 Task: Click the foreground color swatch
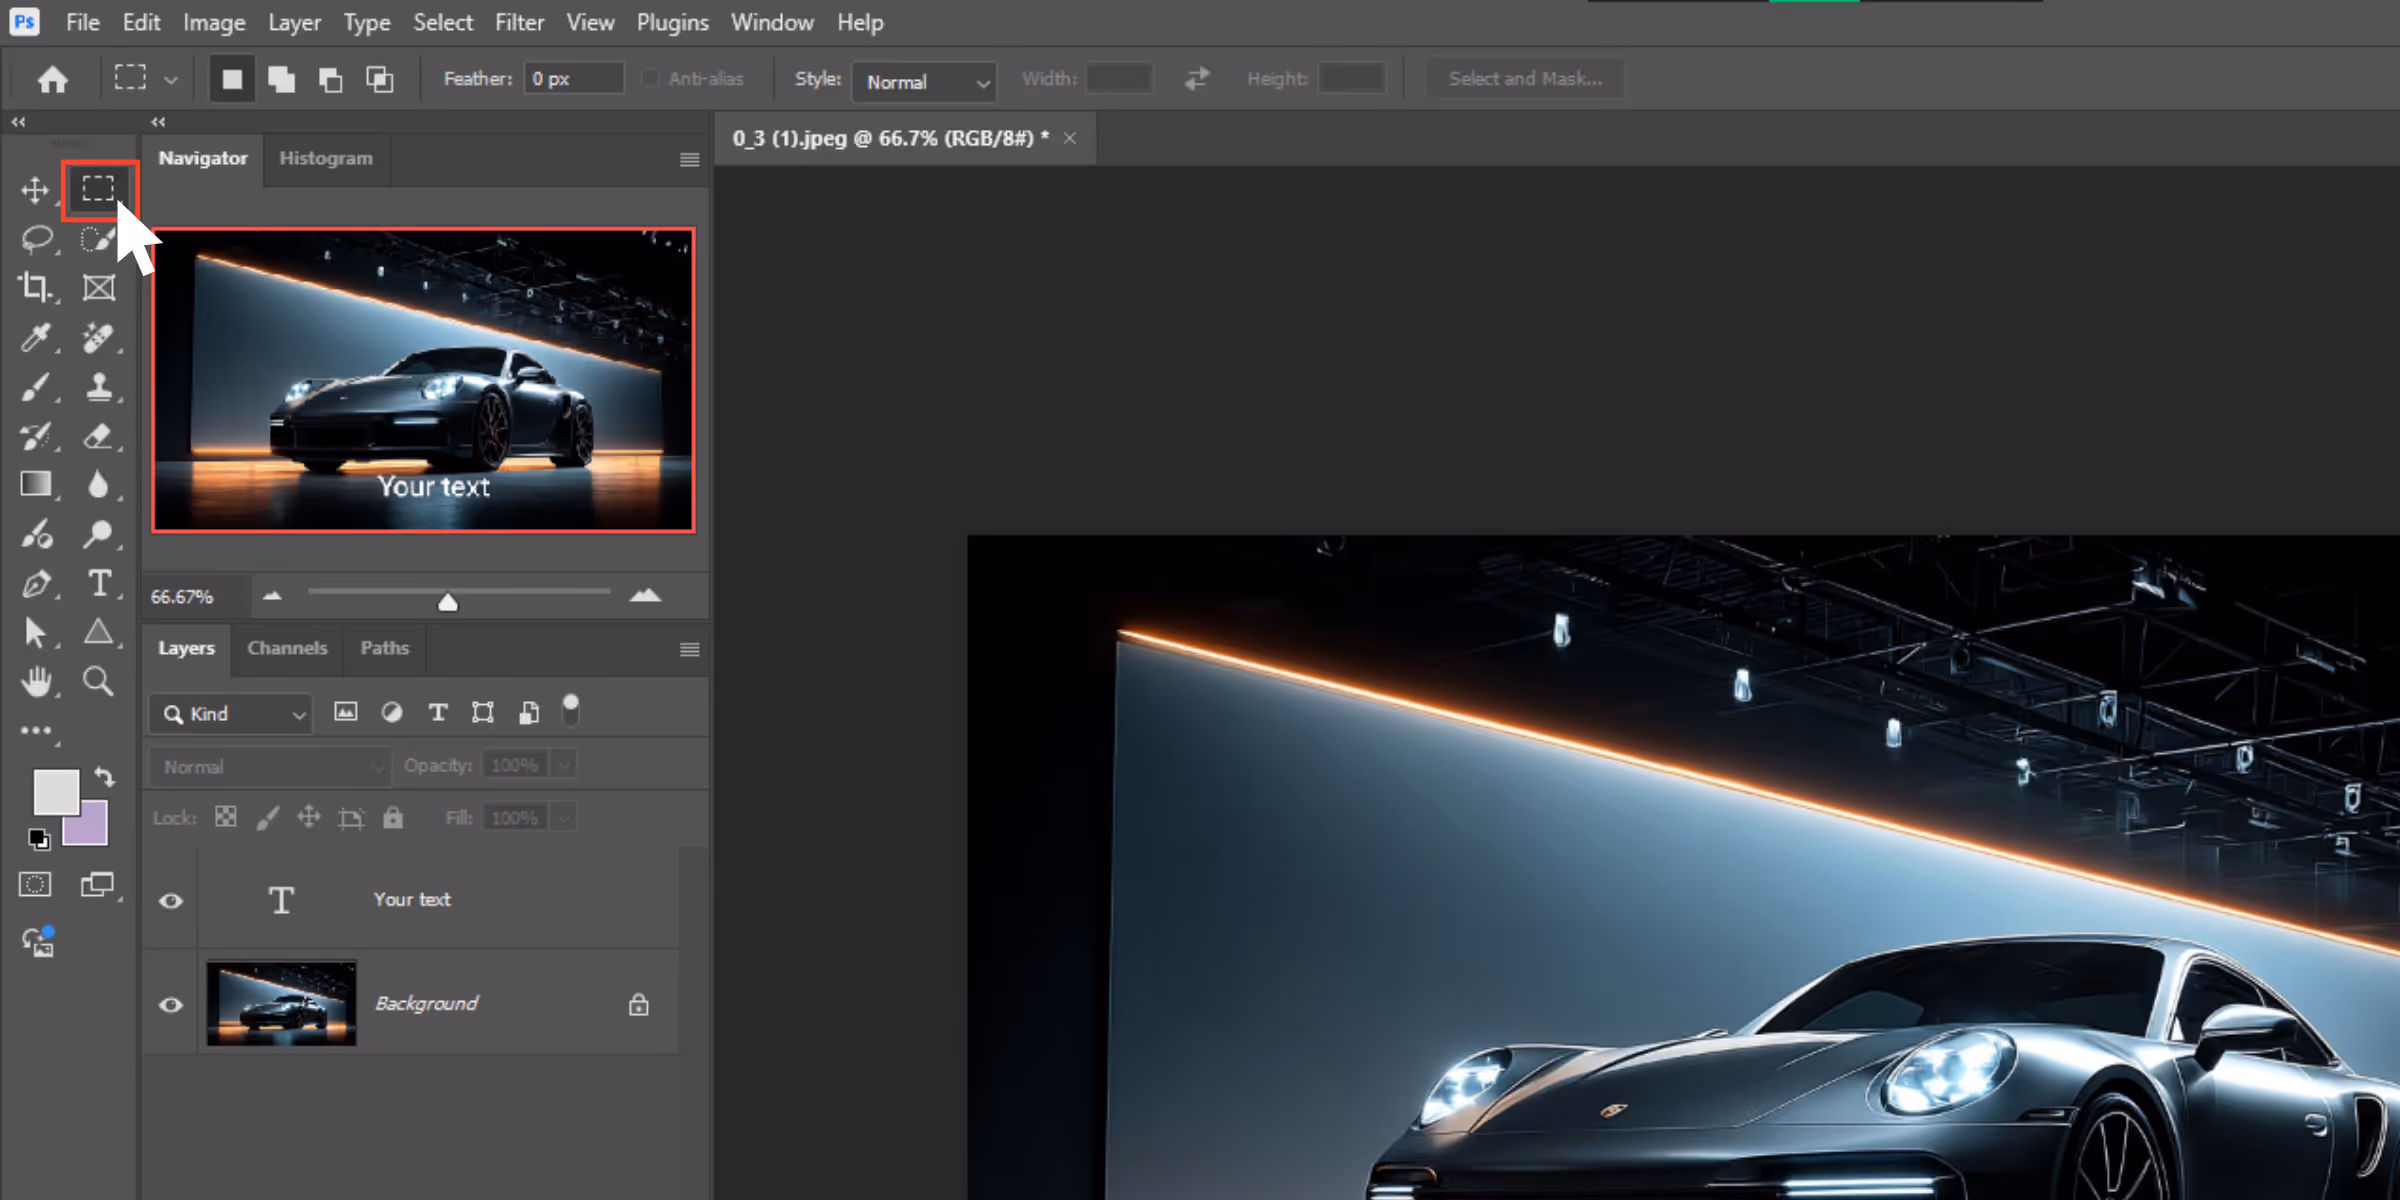(x=56, y=792)
